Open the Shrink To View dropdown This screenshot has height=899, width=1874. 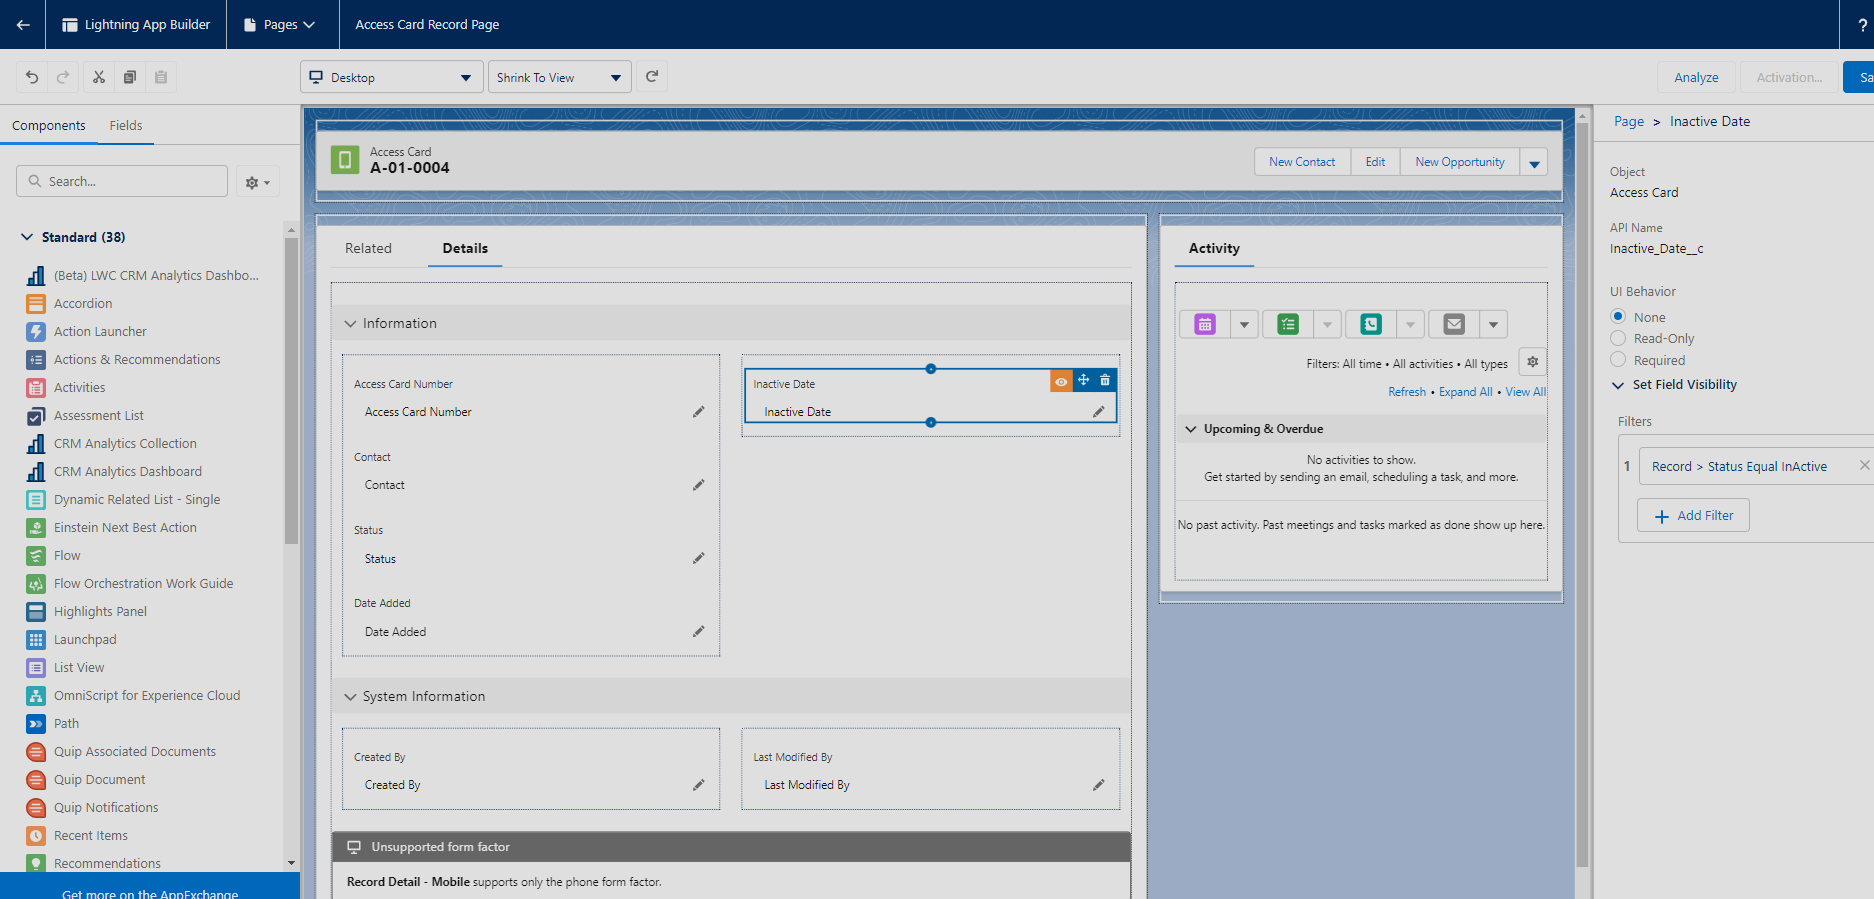(559, 77)
